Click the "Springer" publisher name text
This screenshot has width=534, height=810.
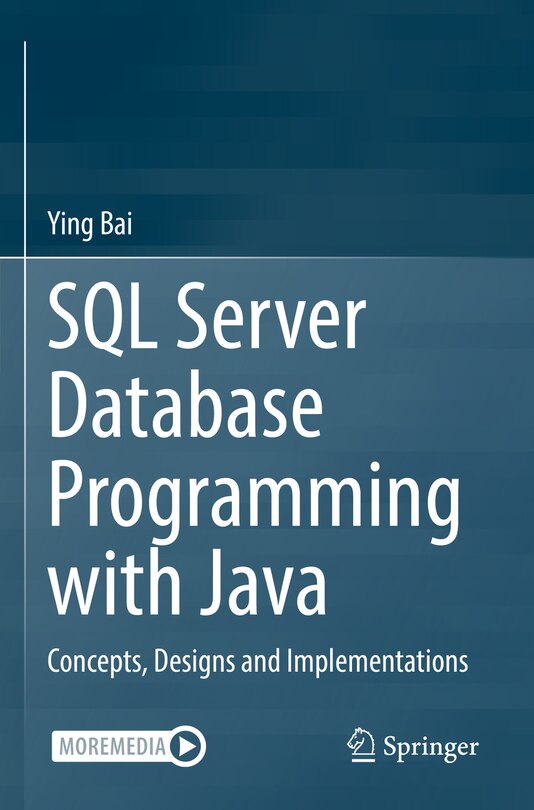coord(431,747)
